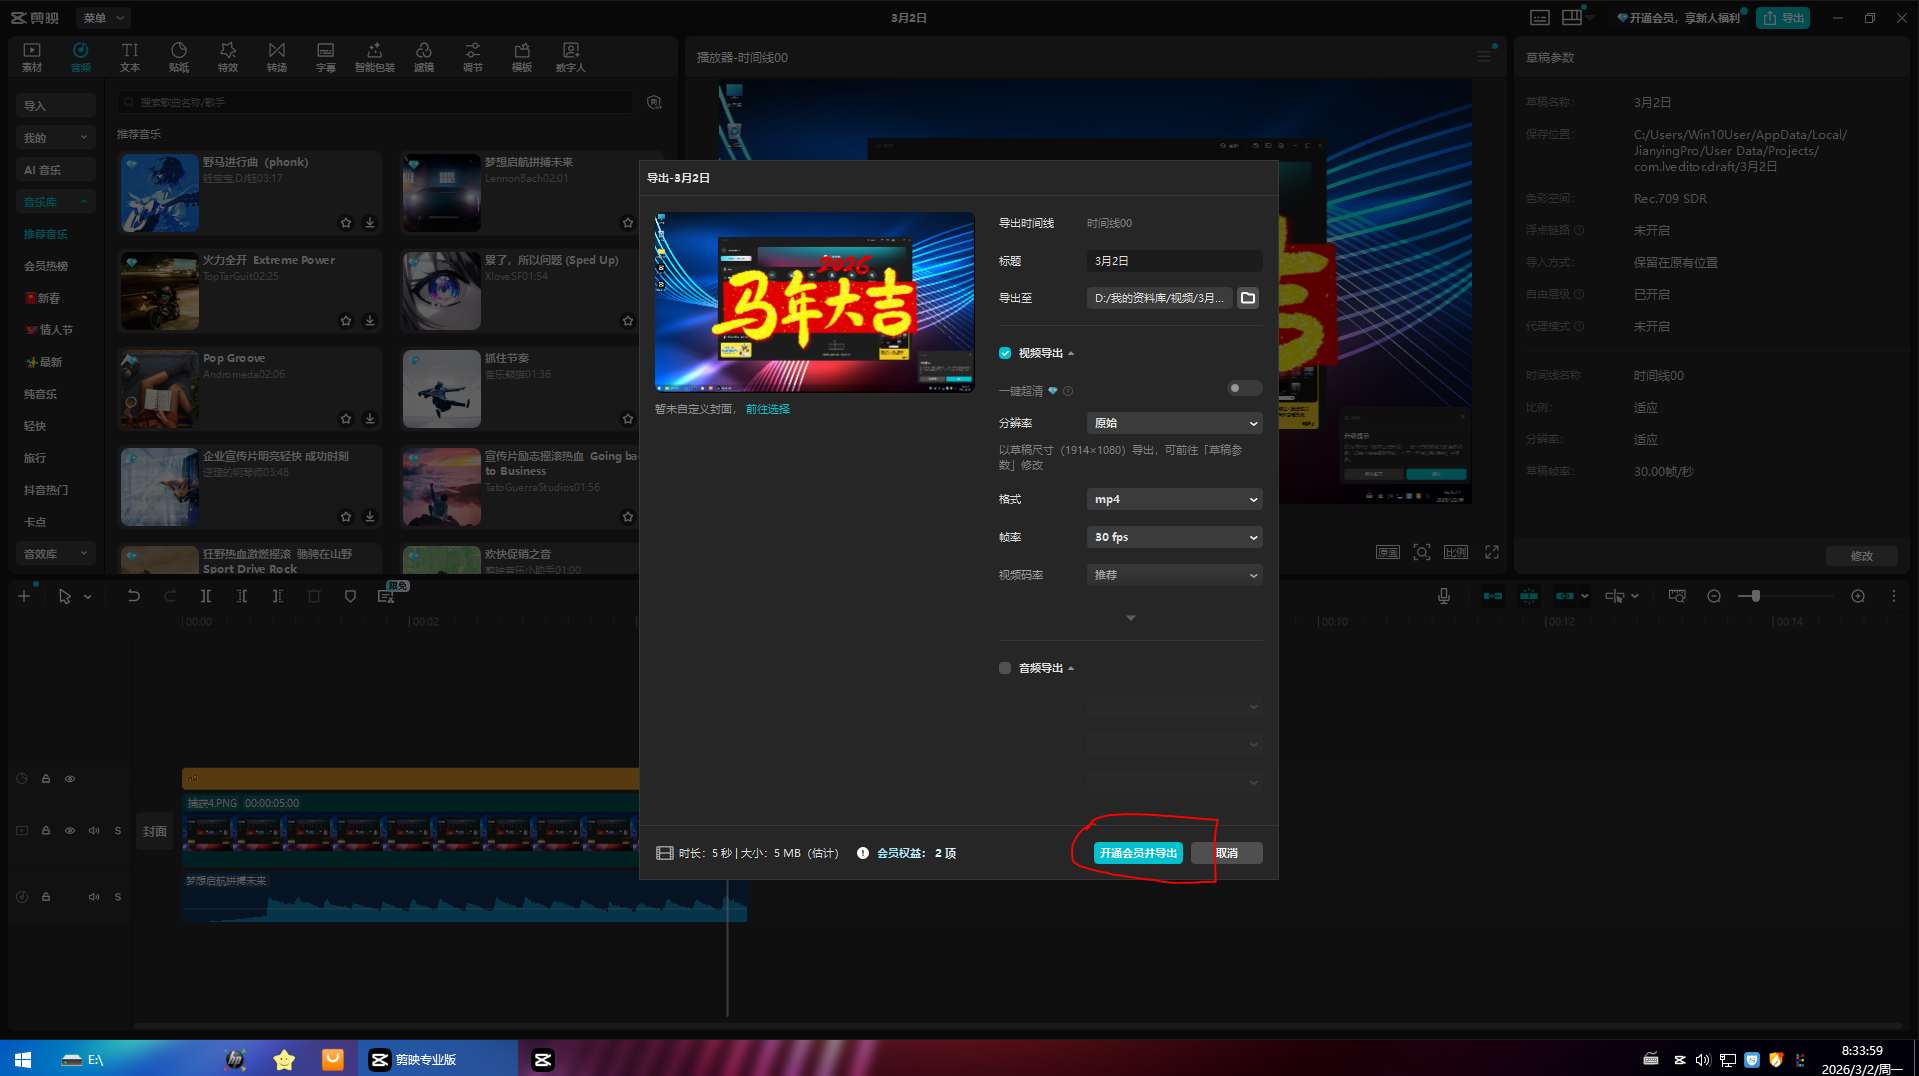
Task: Select 会员热榜 in the music sidebar
Action: (46, 266)
